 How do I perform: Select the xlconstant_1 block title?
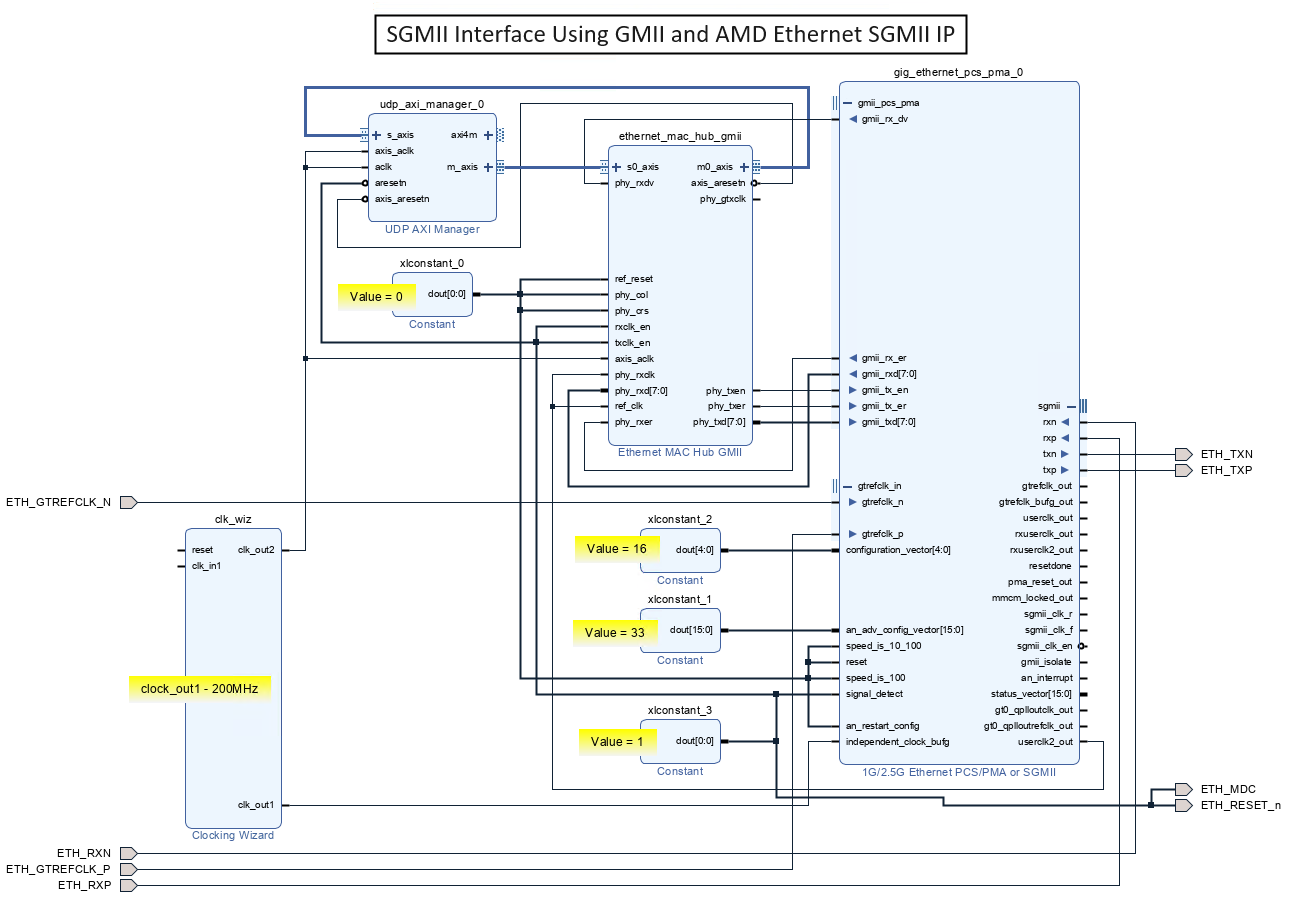680,599
